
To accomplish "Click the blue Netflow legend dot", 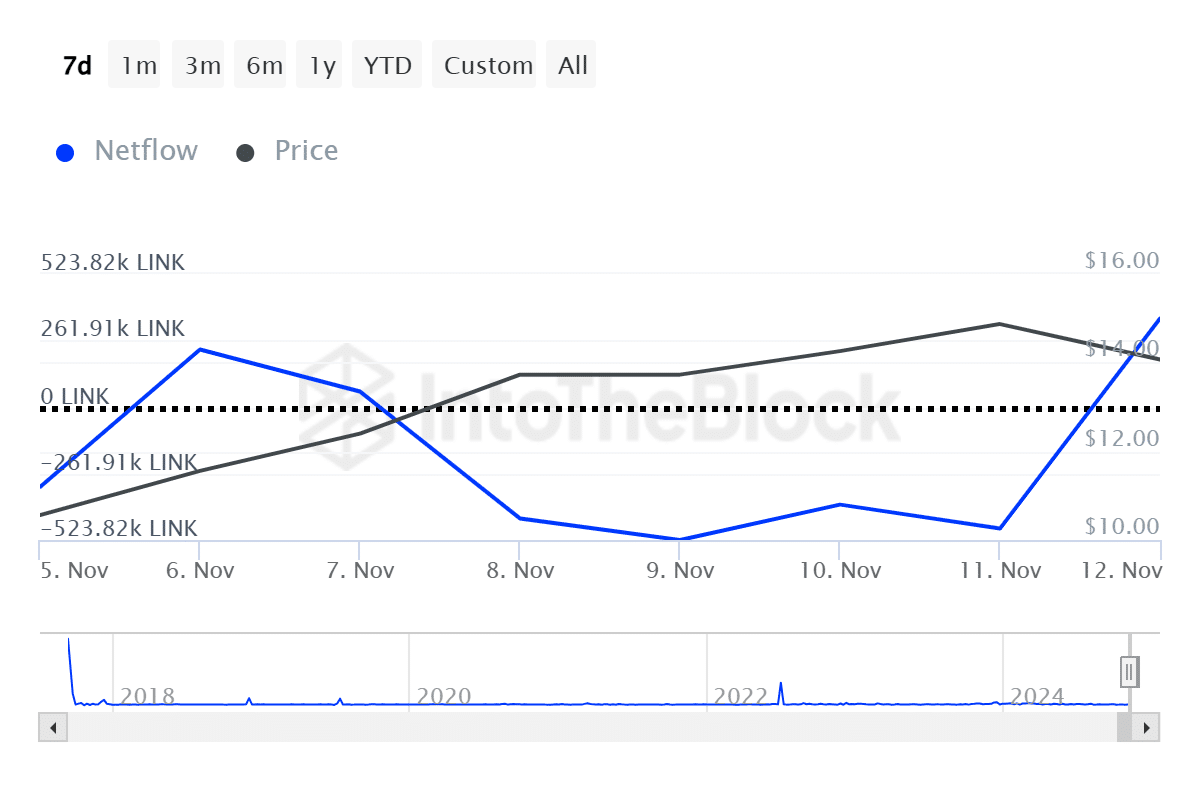I will click(65, 153).
